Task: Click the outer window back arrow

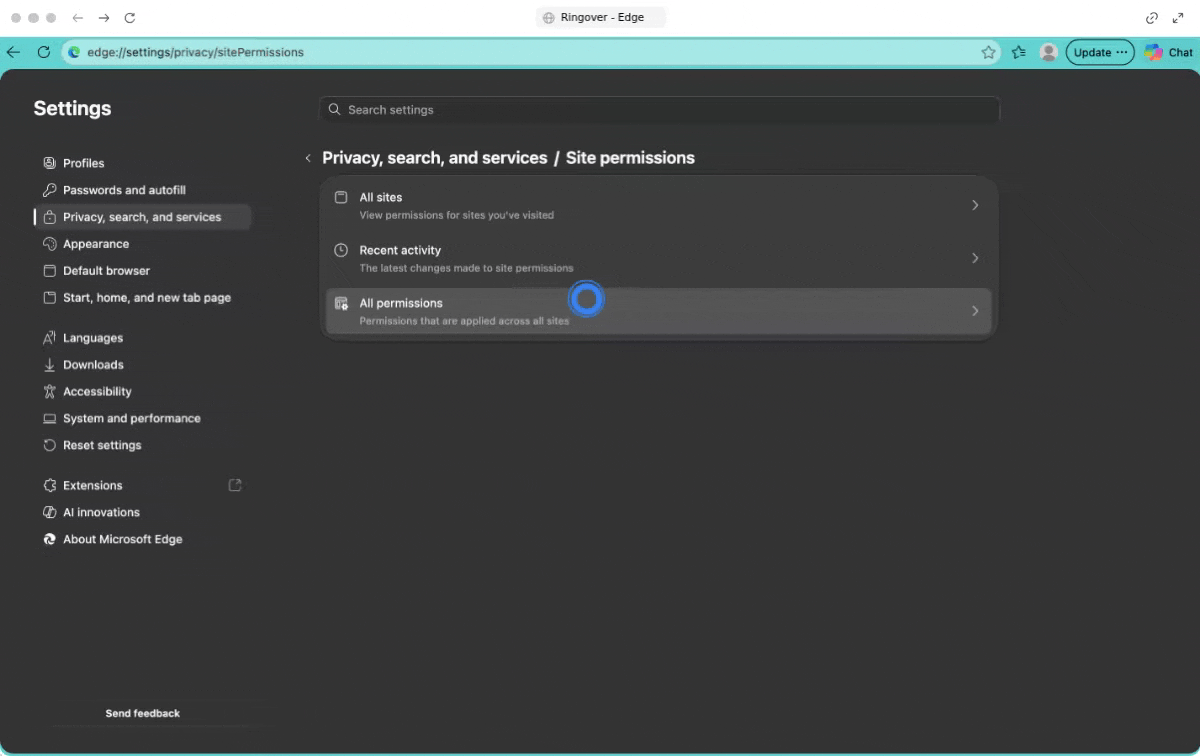Action: (x=78, y=18)
